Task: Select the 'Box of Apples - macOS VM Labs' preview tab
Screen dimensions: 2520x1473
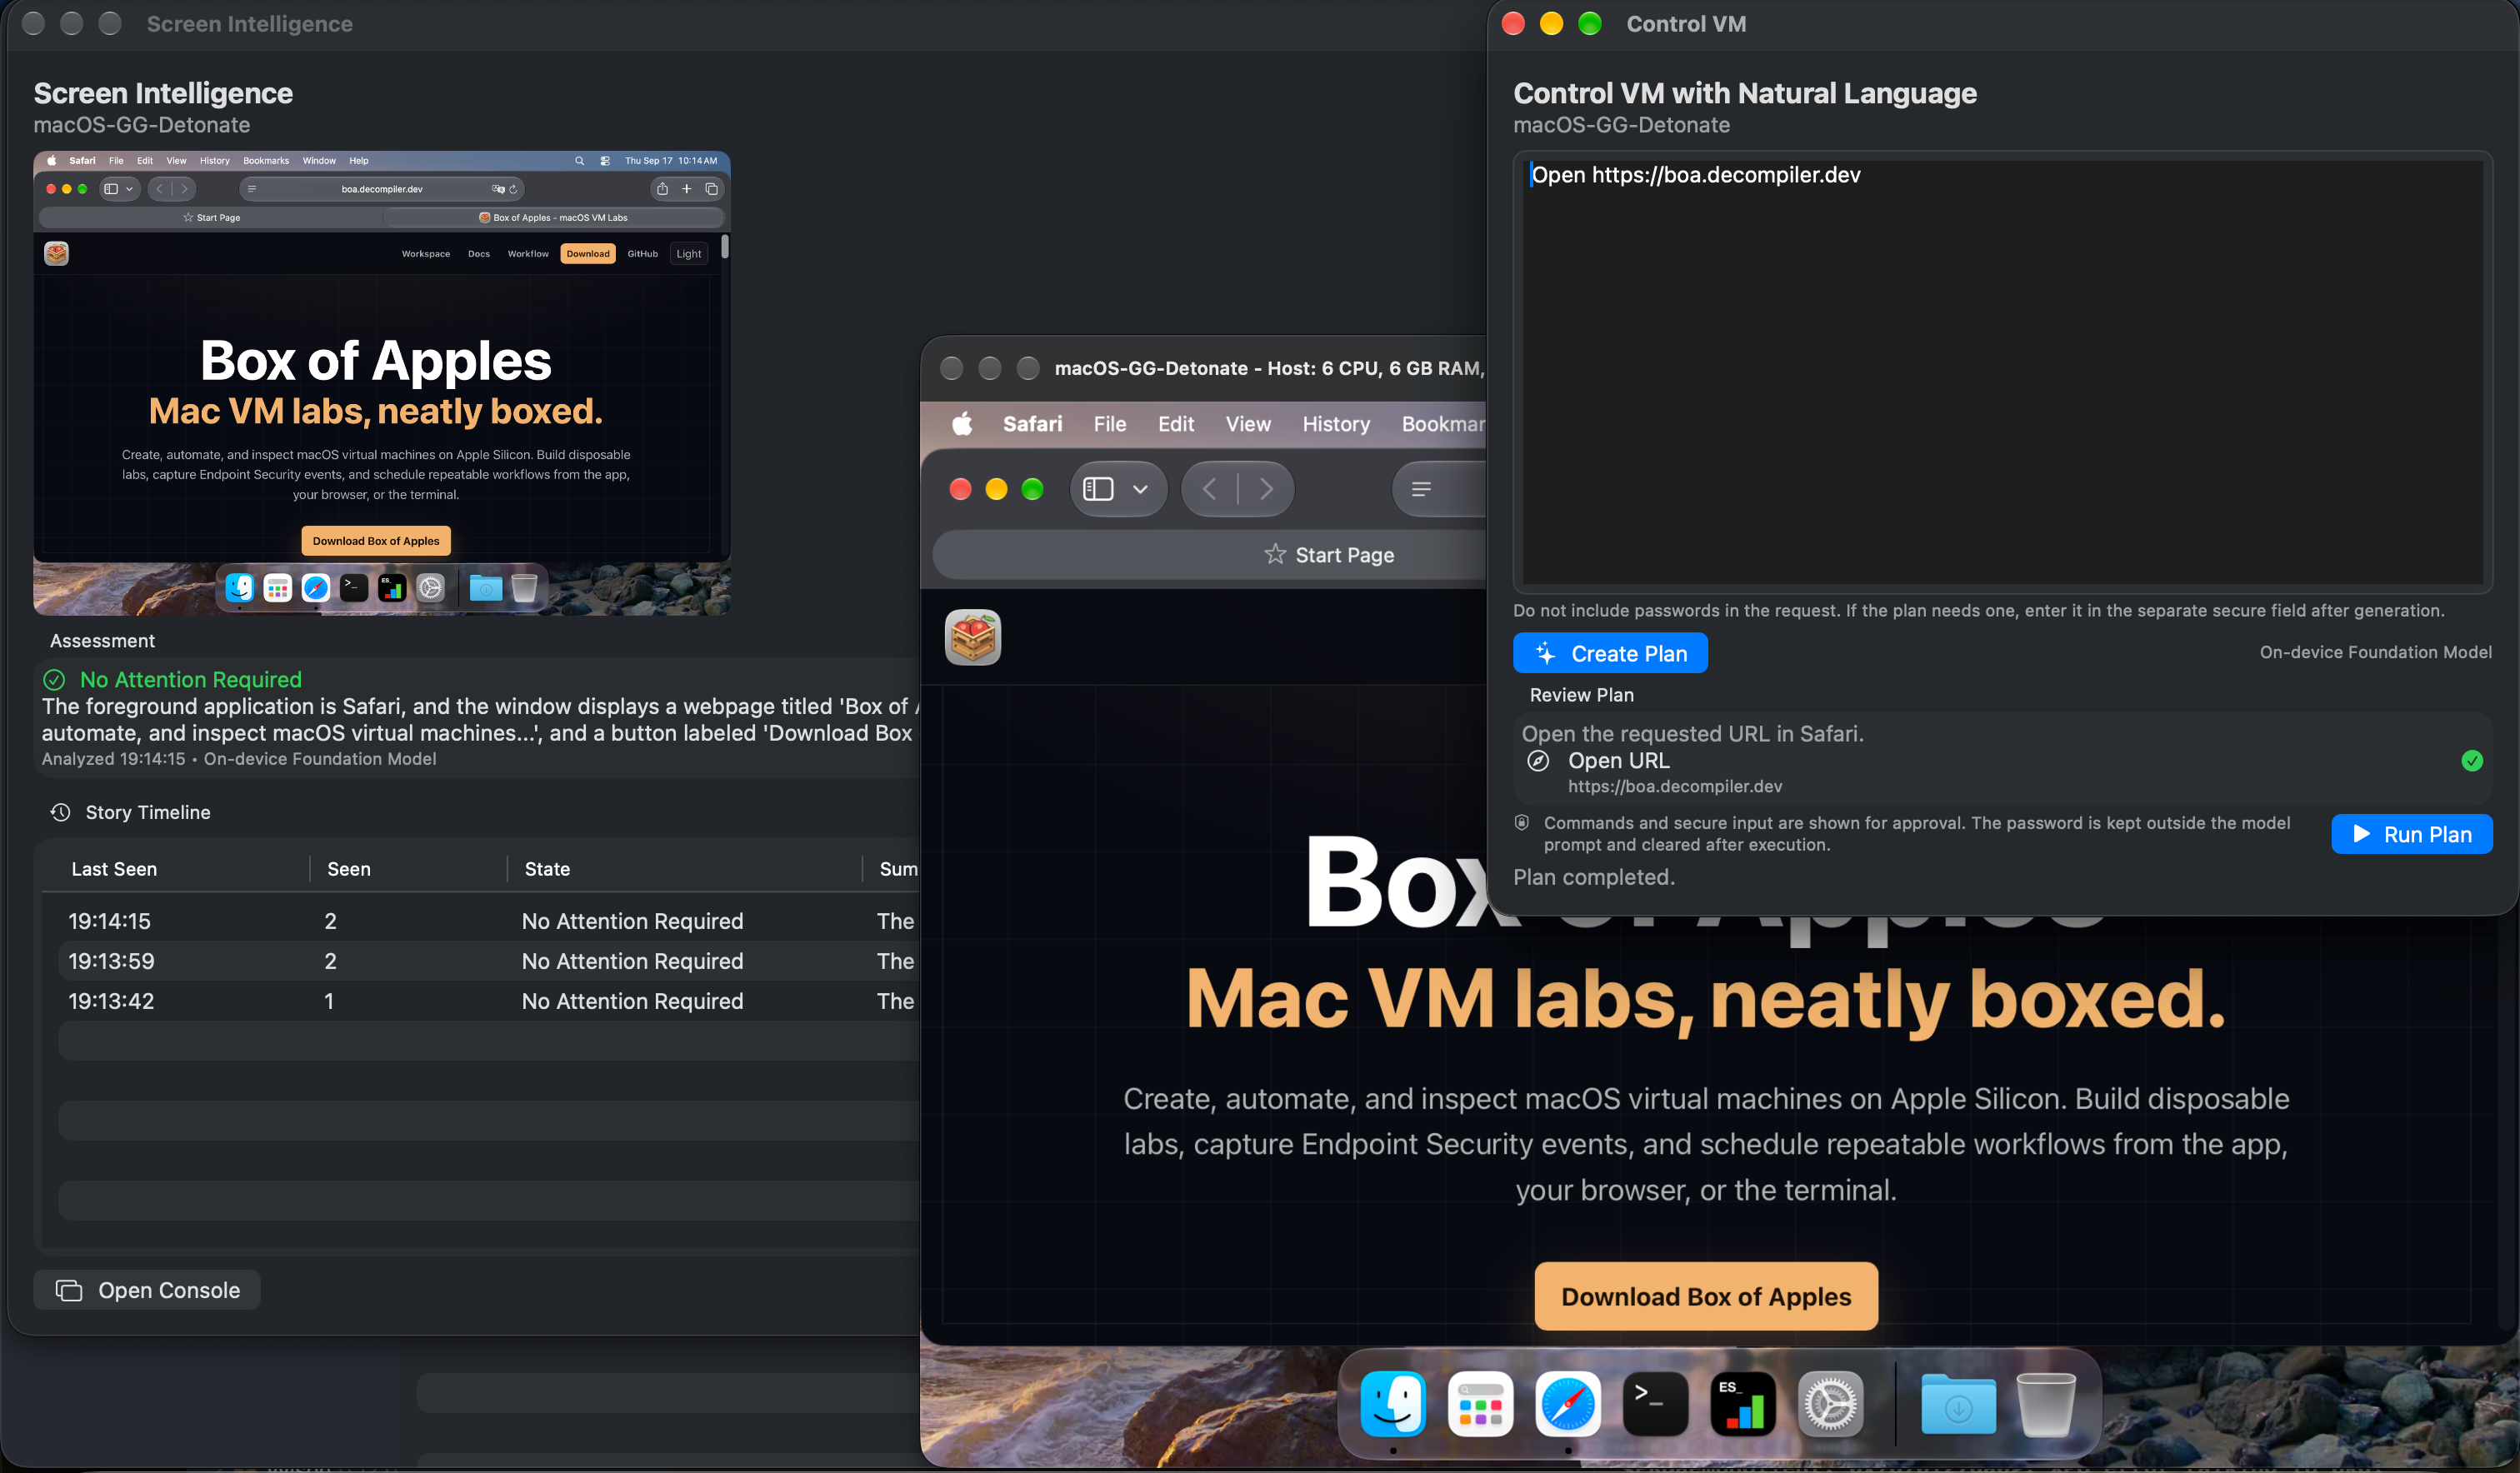Action: [553, 217]
